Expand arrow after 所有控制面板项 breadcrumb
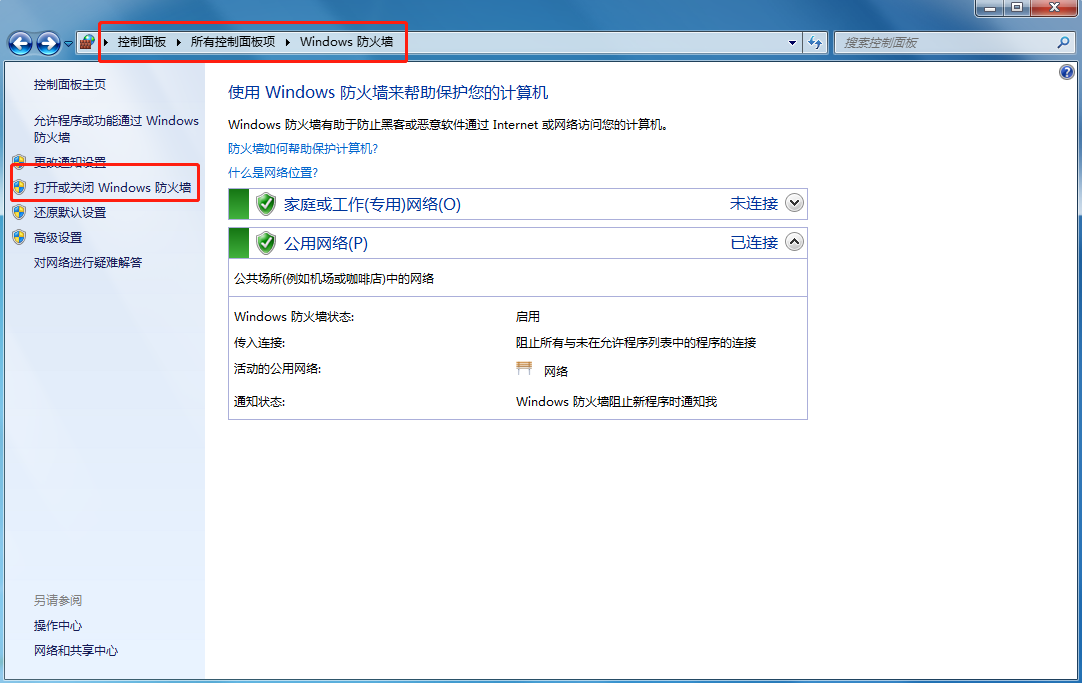Image resolution: width=1082 pixels, height=683 pixels. point(288,43)
